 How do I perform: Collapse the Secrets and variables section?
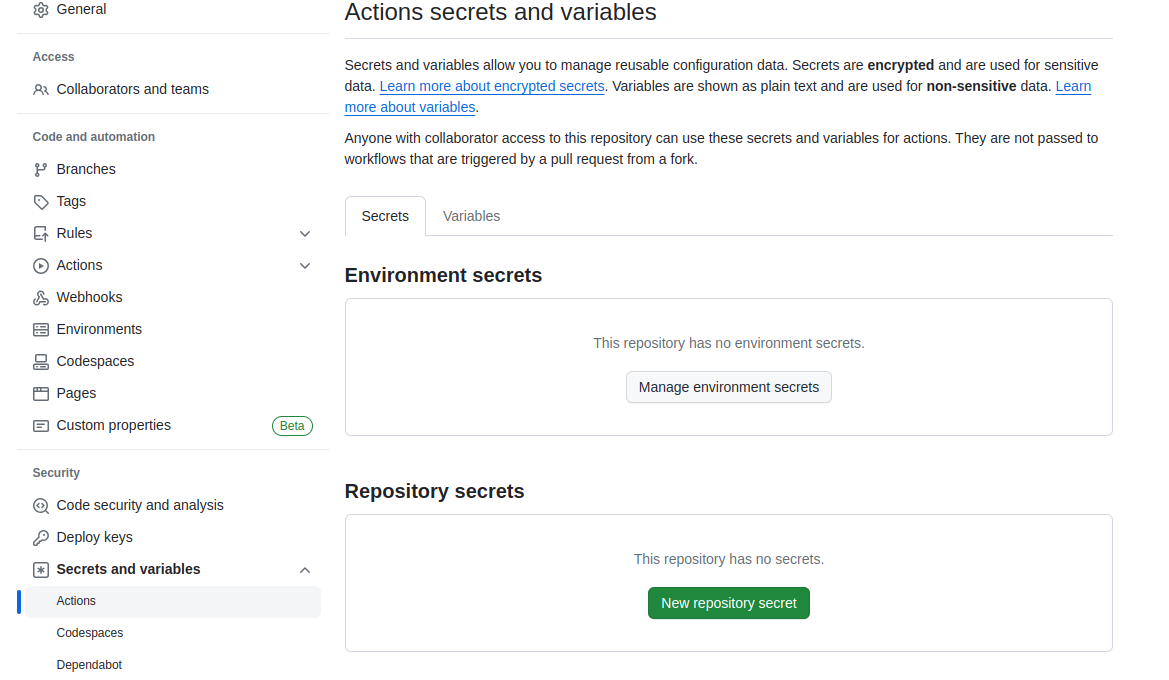305,570
